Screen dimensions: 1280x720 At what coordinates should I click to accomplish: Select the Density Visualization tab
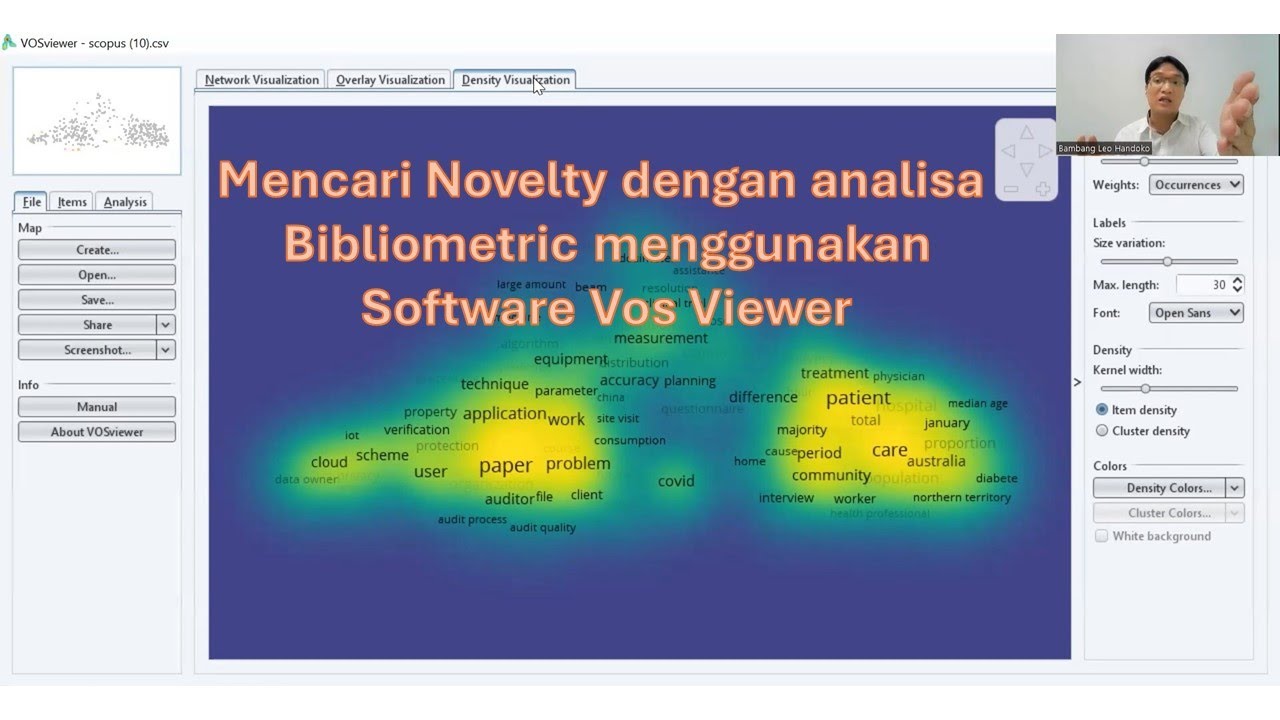click(x=515, y=80)
